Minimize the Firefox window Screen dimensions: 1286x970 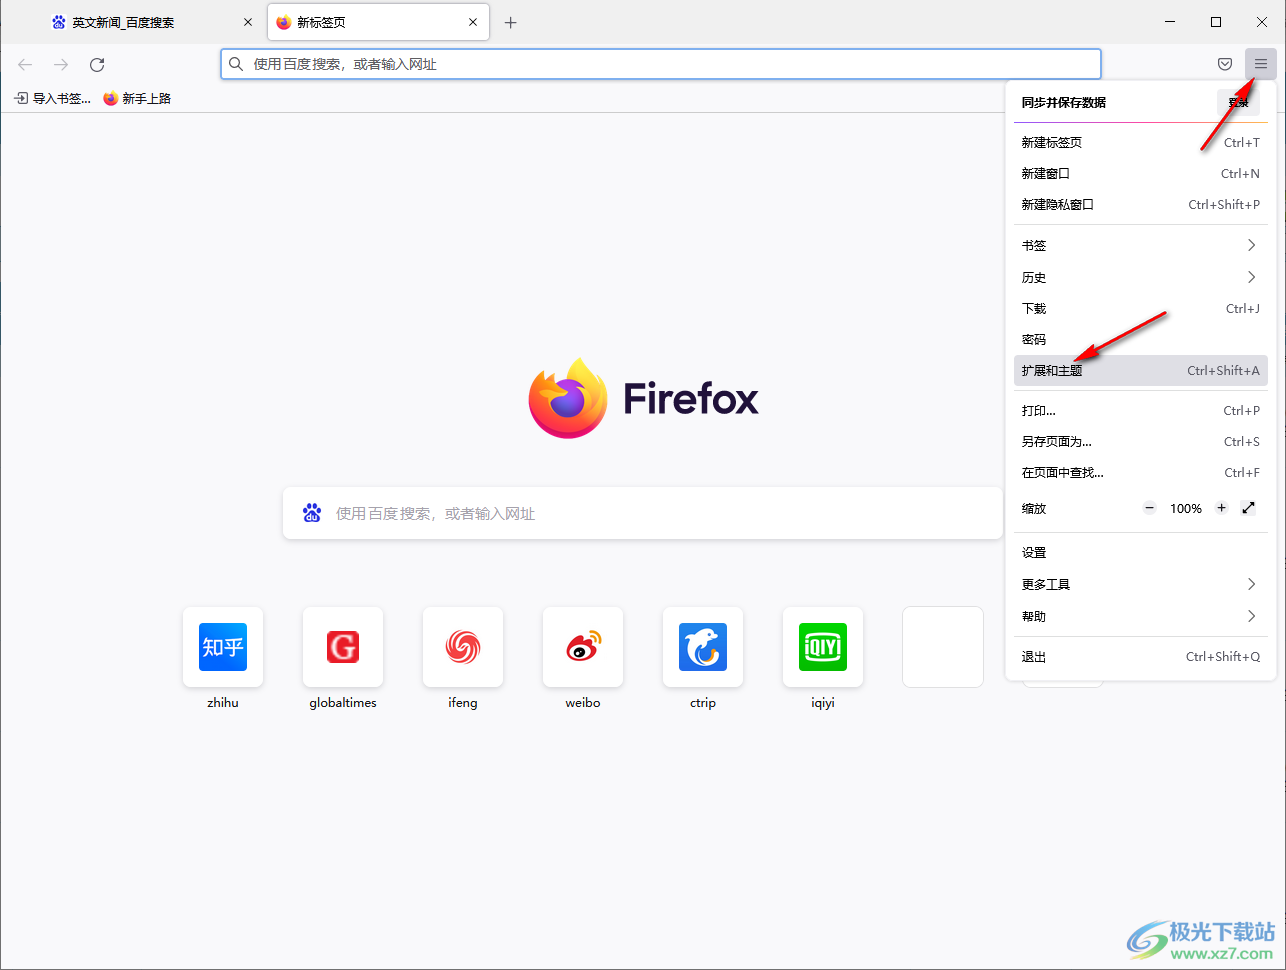pyautogui.click(x=1170, y=22)
